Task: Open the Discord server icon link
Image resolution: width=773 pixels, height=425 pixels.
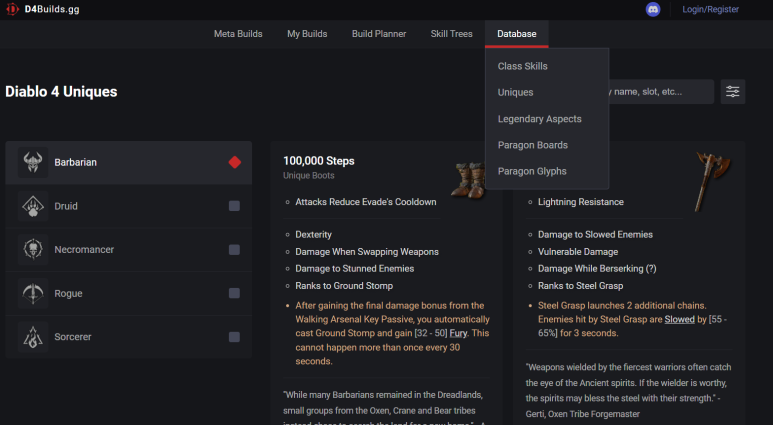Action: [653, 9]
